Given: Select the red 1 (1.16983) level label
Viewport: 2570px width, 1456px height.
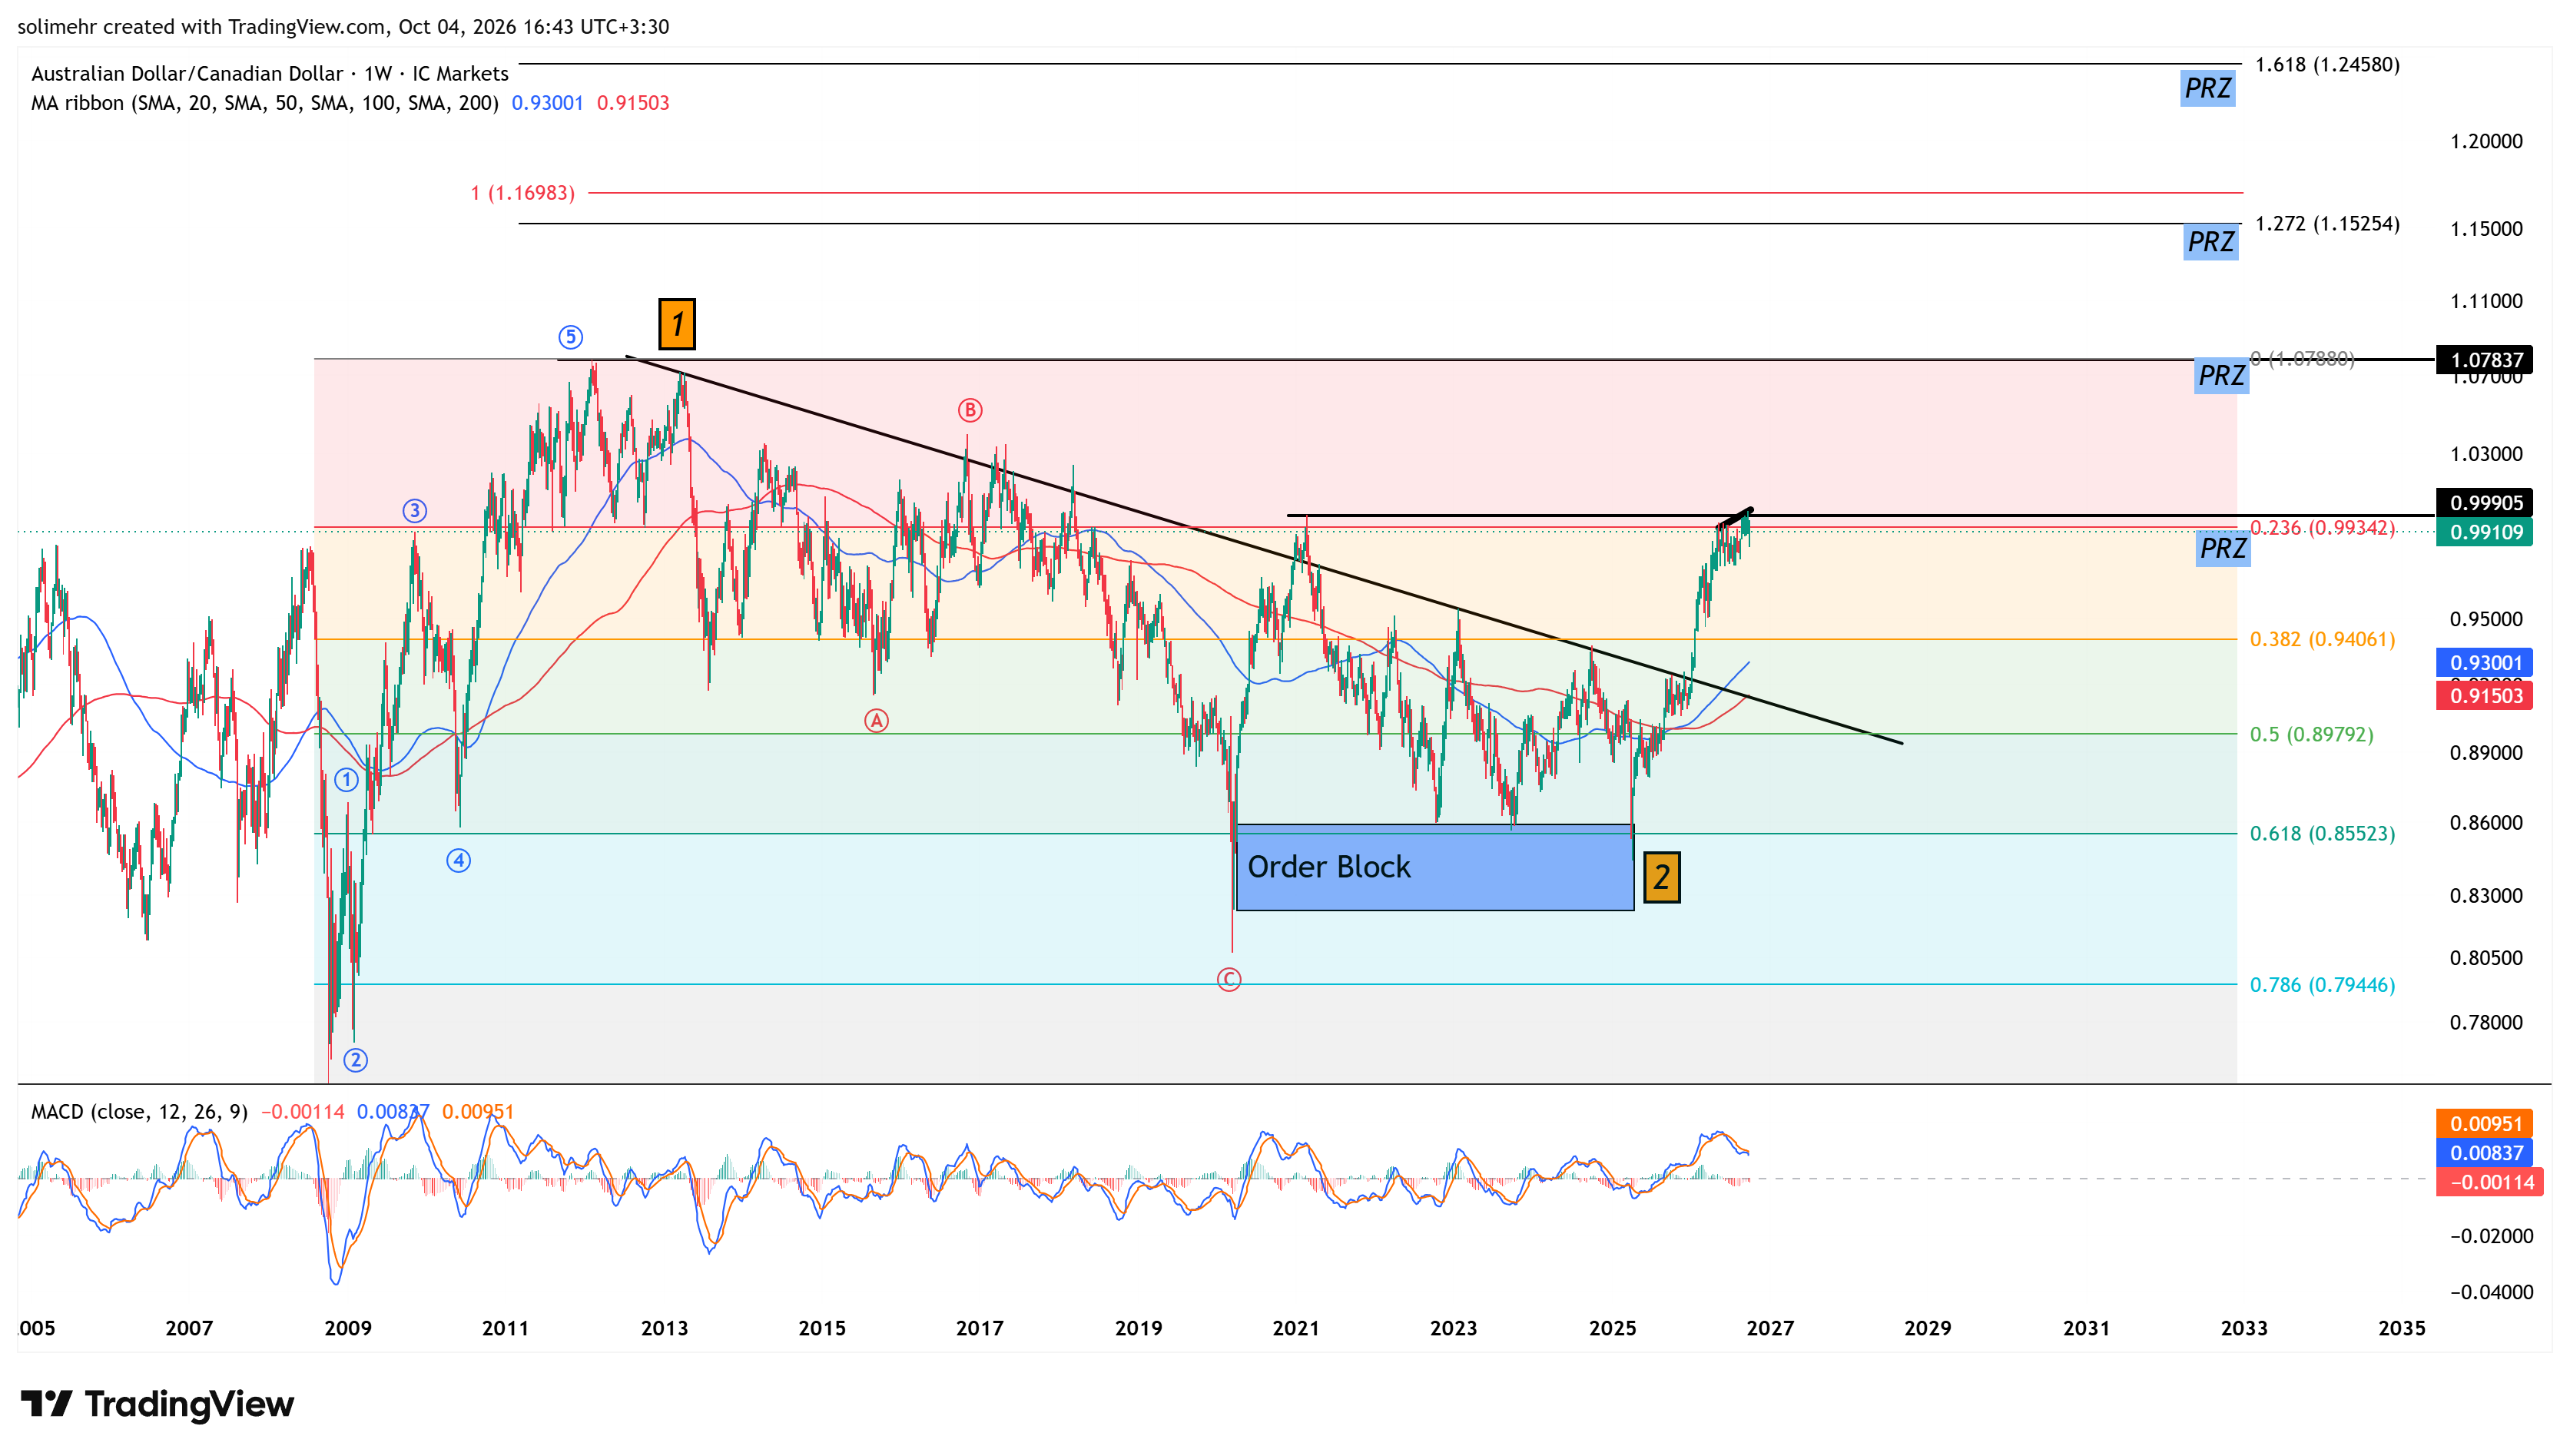Looking at the screenshot, I should [x=523, y=193].
